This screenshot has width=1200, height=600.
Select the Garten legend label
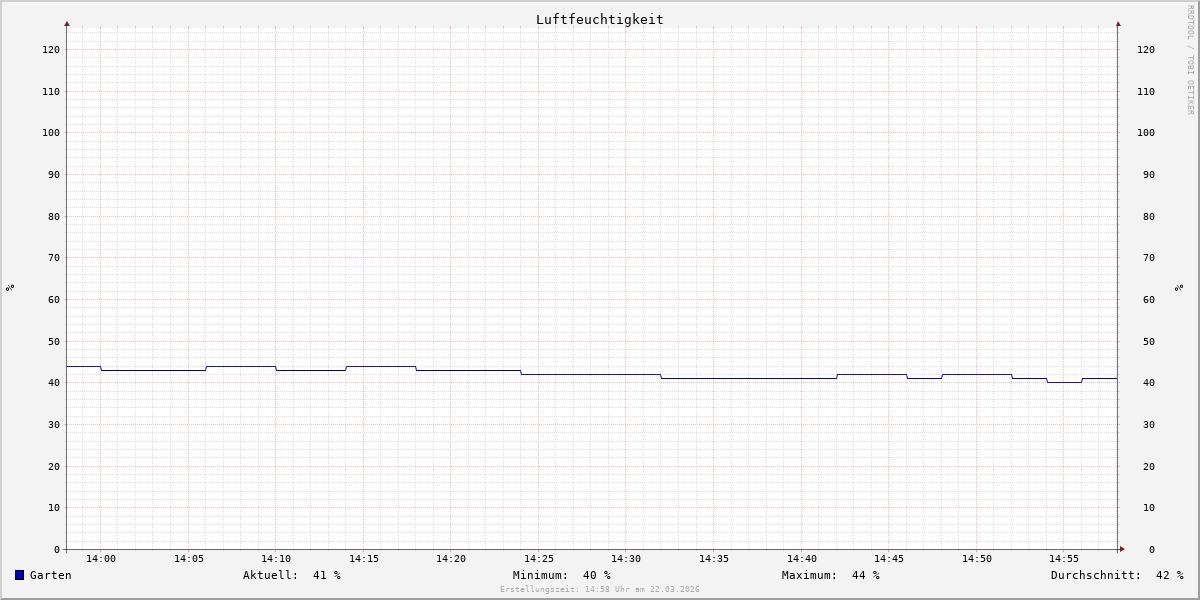51,575
